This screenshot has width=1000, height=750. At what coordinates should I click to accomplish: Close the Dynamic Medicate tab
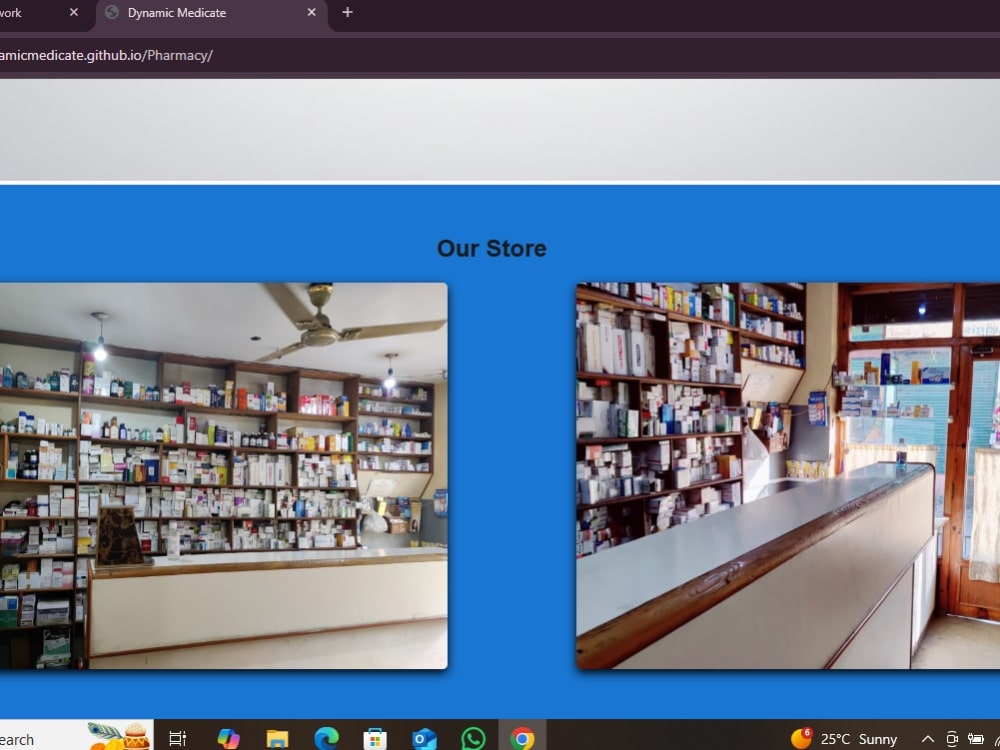[311, 13]
